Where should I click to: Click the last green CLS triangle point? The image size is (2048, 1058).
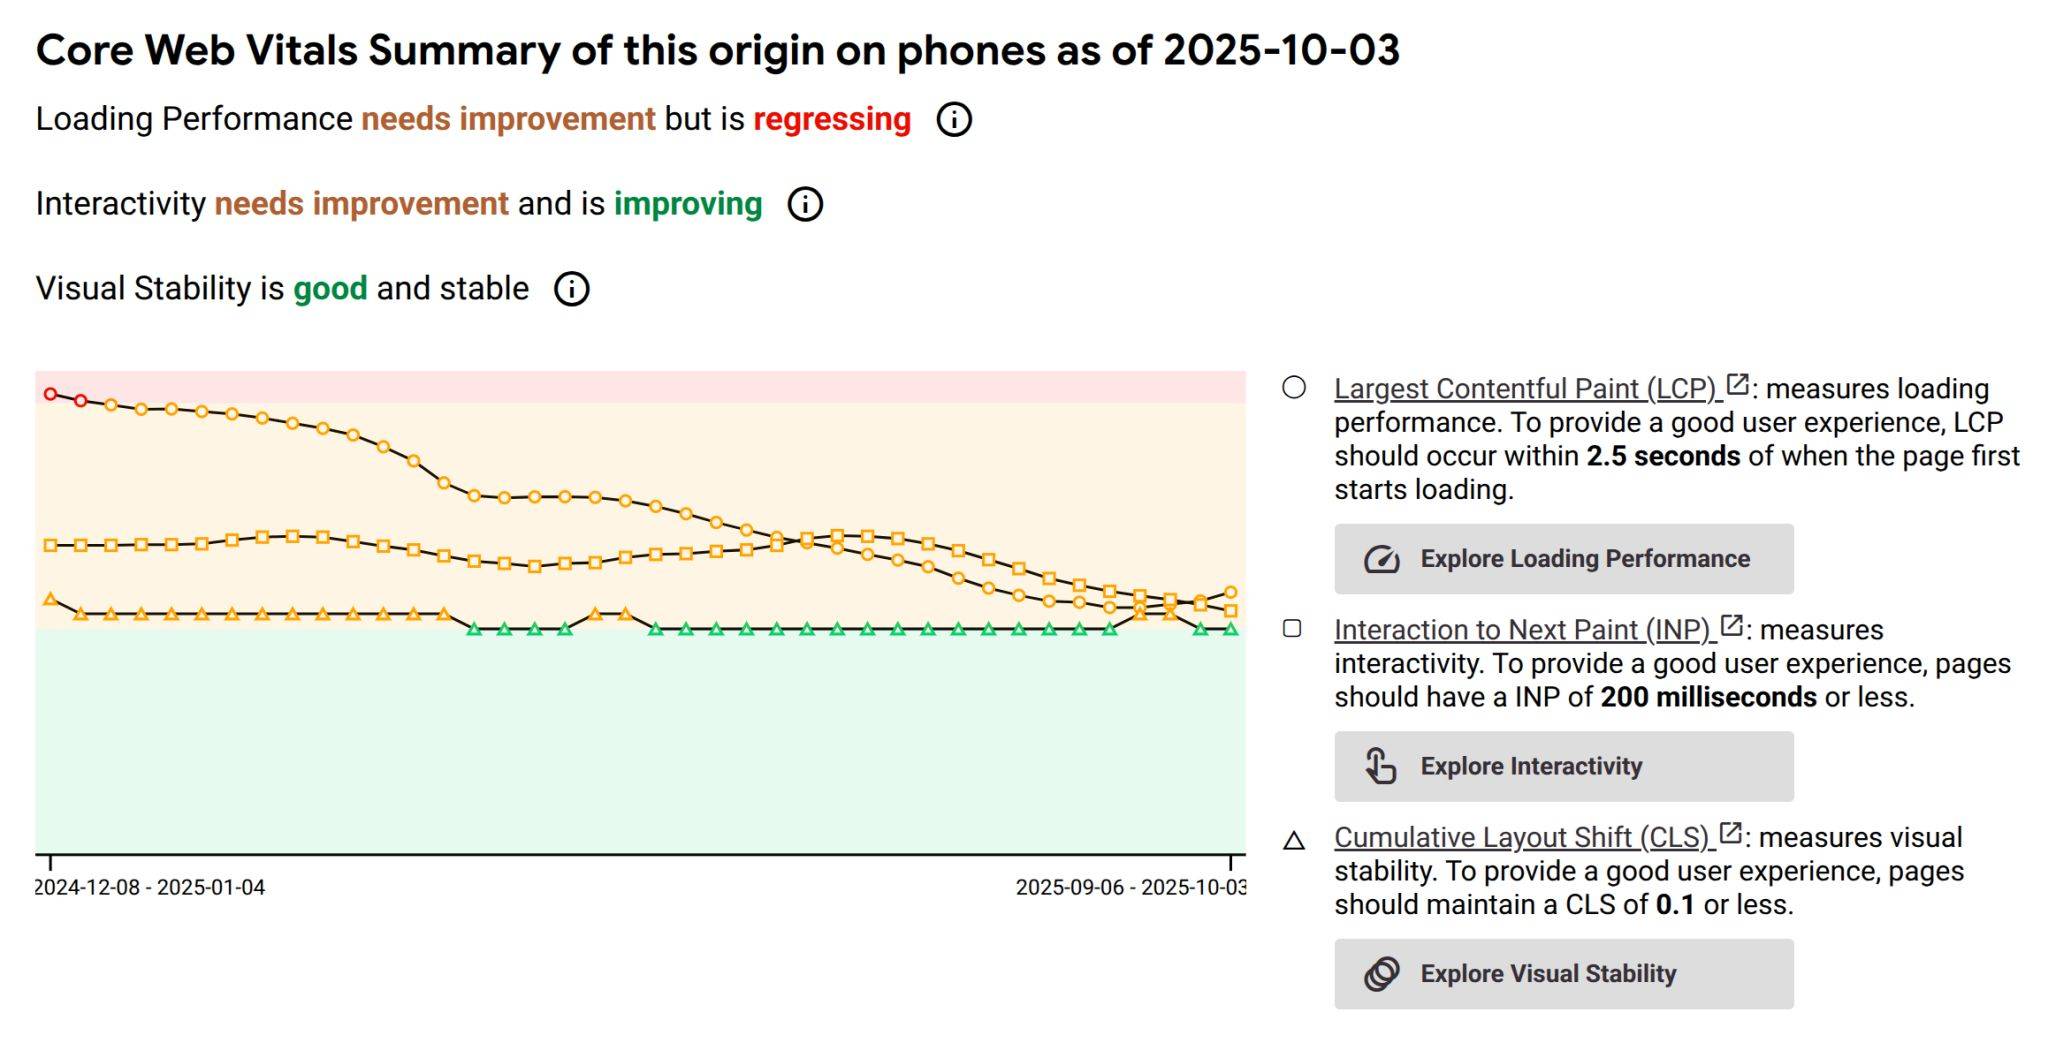click(1230, 629)
